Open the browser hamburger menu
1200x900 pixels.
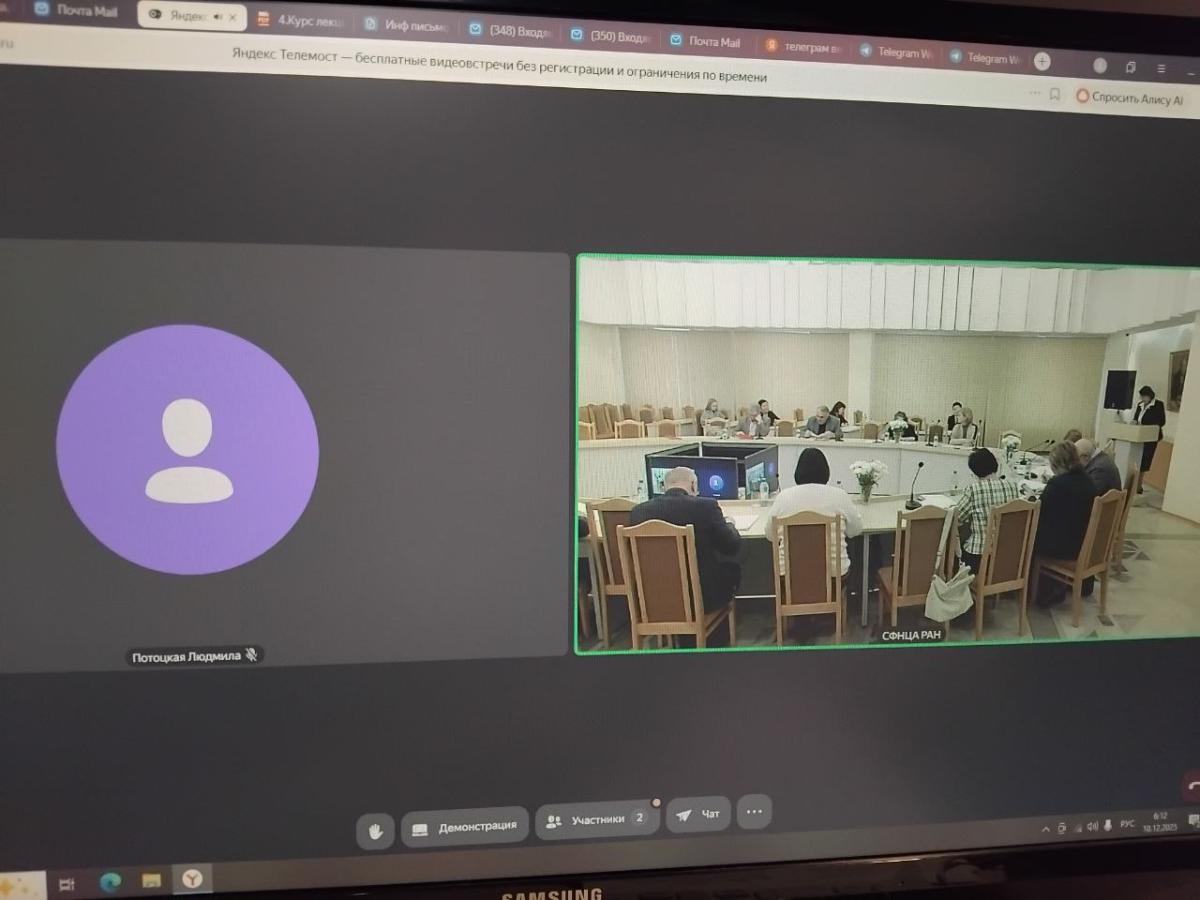pyautogui.click(x=1161, y=68)
